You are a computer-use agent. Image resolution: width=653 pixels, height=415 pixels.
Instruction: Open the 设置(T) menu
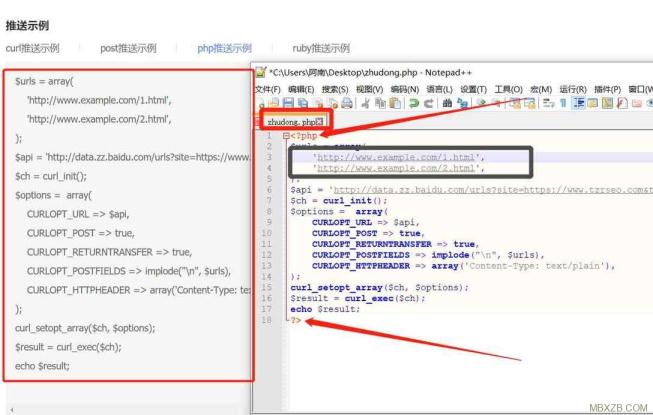click(474, 89)
